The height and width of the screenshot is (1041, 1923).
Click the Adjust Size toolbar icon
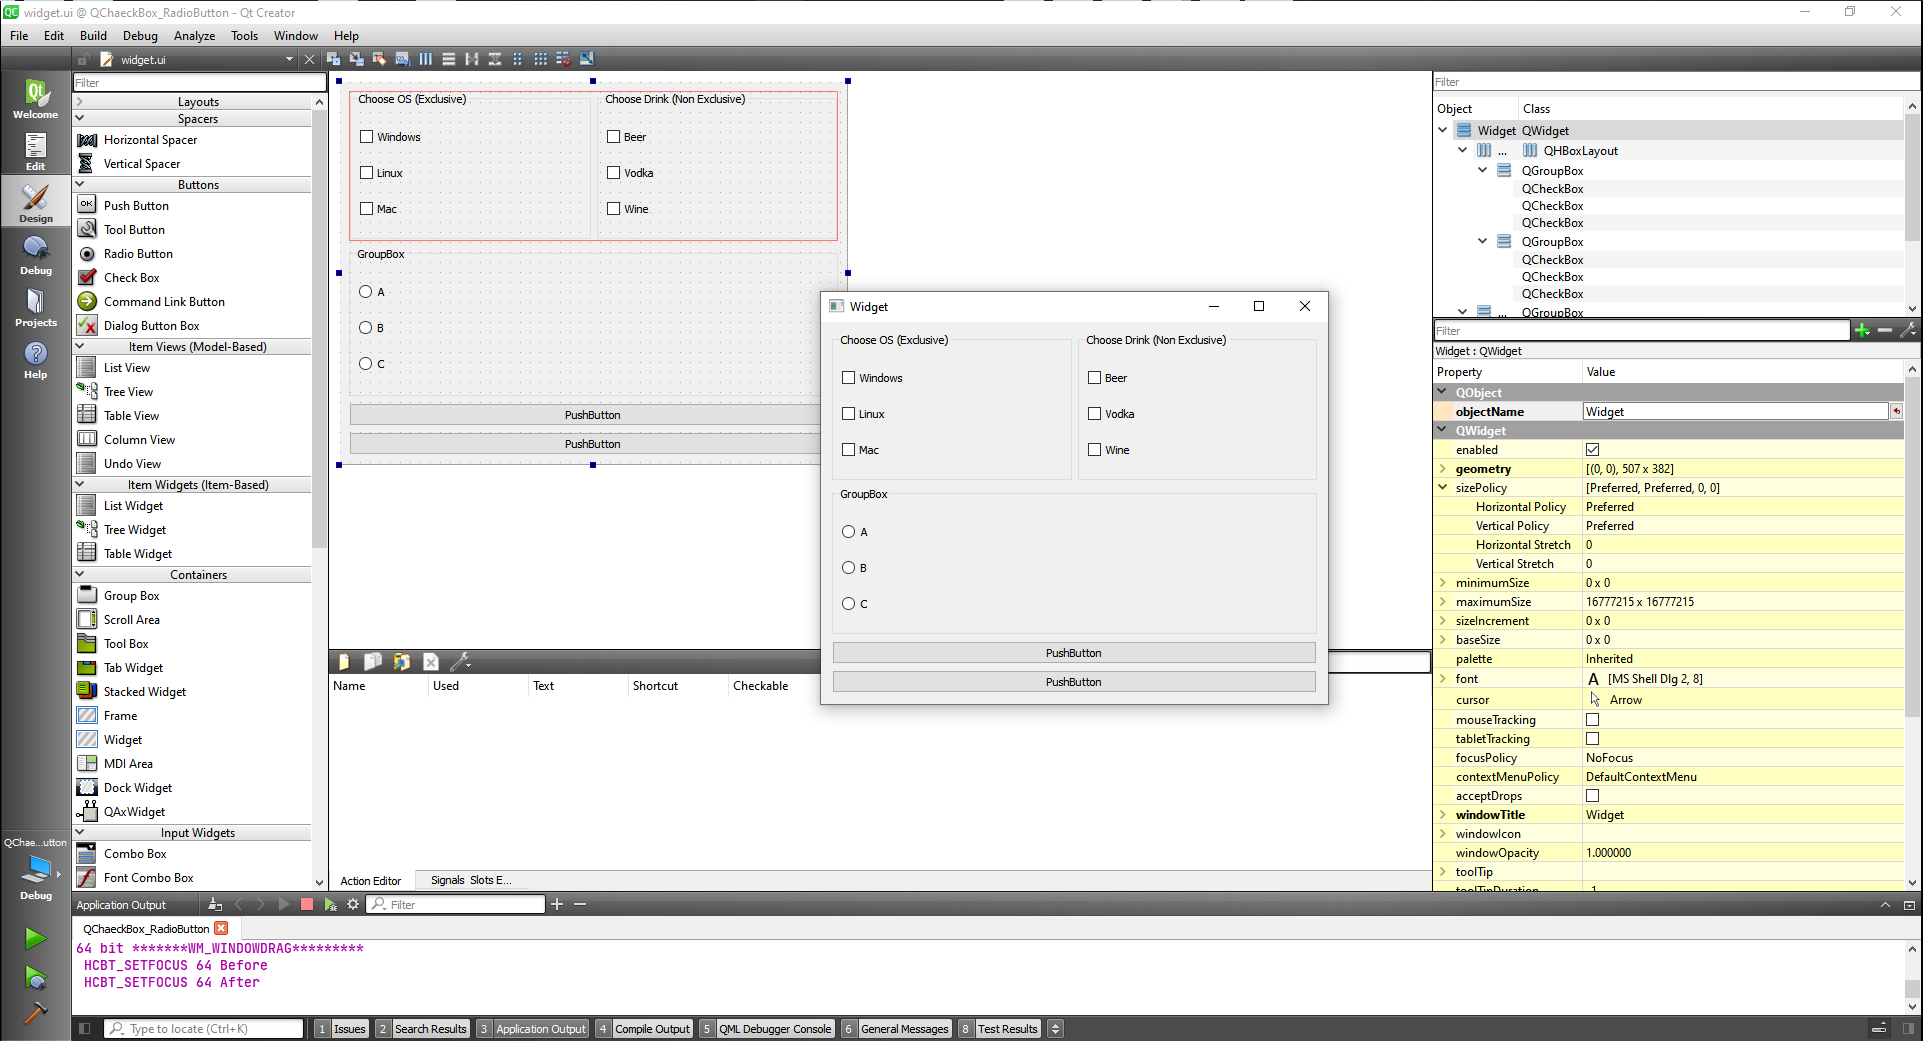click(x=587, y=59)
